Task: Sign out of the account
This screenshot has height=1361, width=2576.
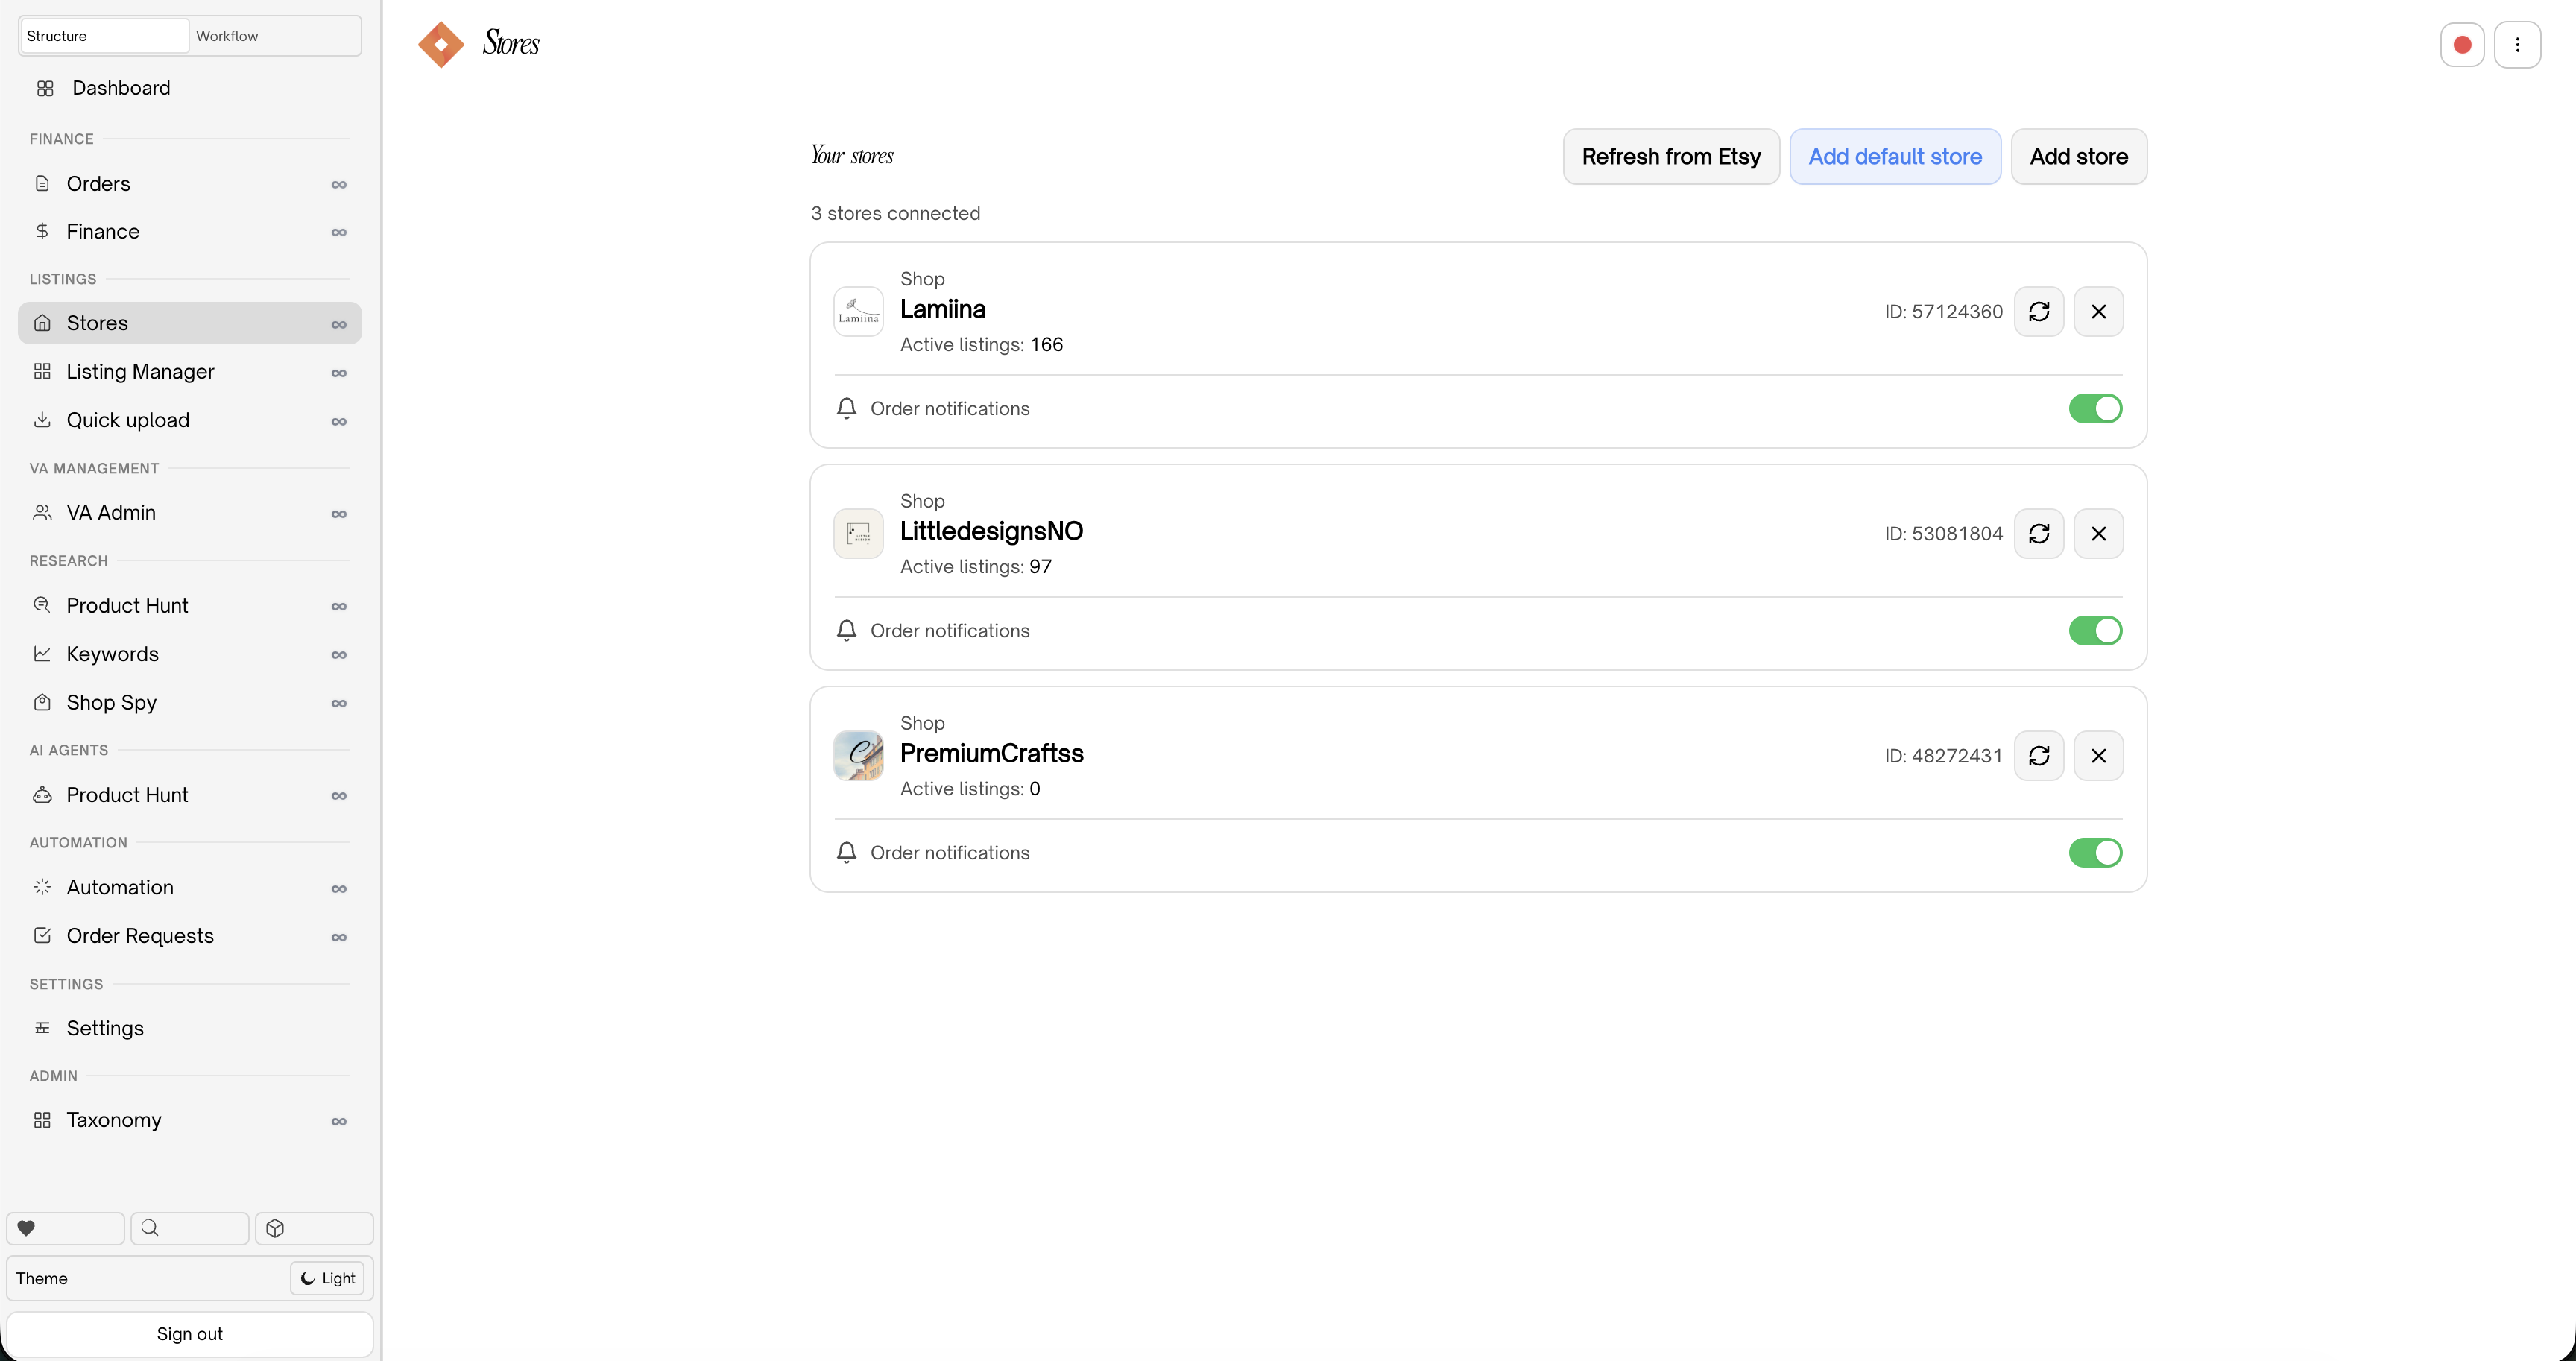Action: (x=189, y=1334)
